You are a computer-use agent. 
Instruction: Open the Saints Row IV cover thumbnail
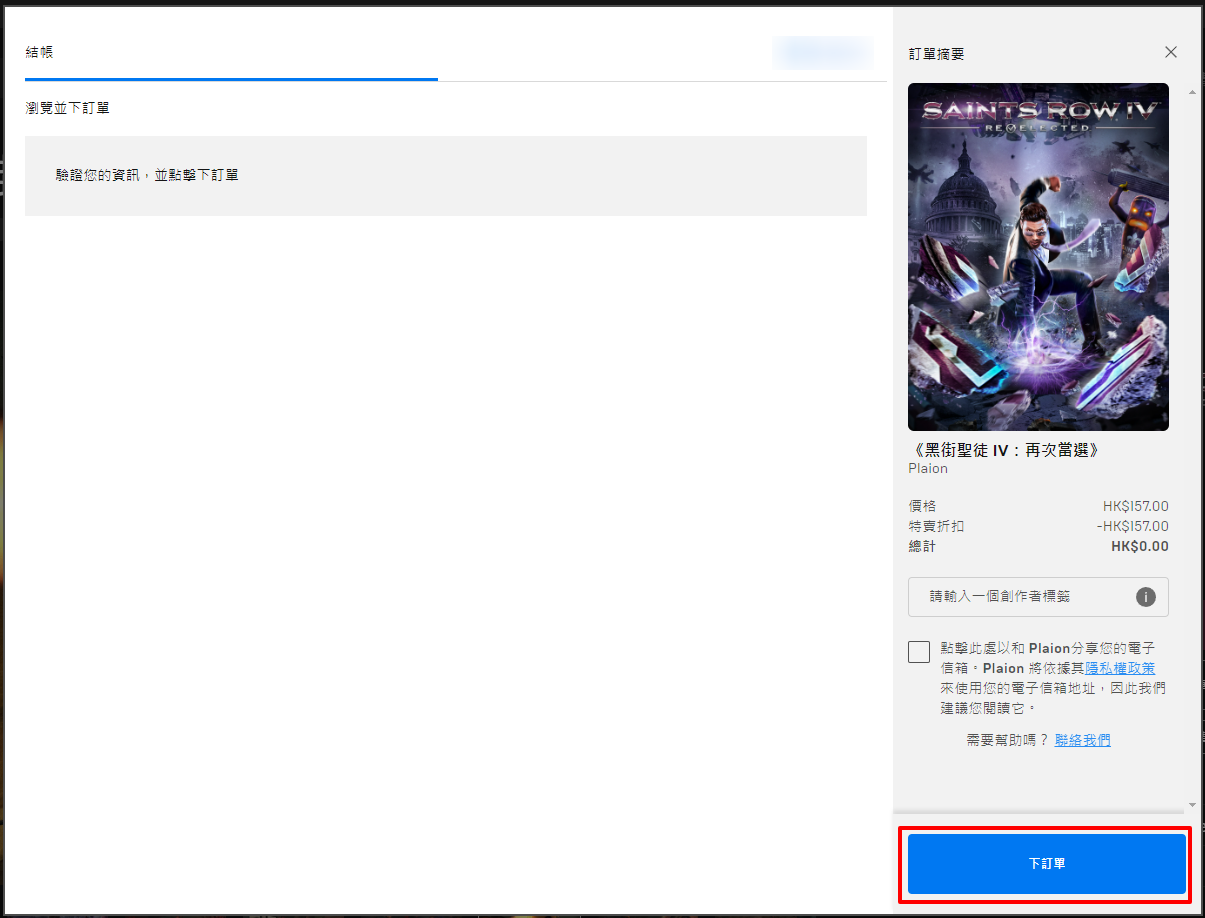click(x=1038, y=257)
